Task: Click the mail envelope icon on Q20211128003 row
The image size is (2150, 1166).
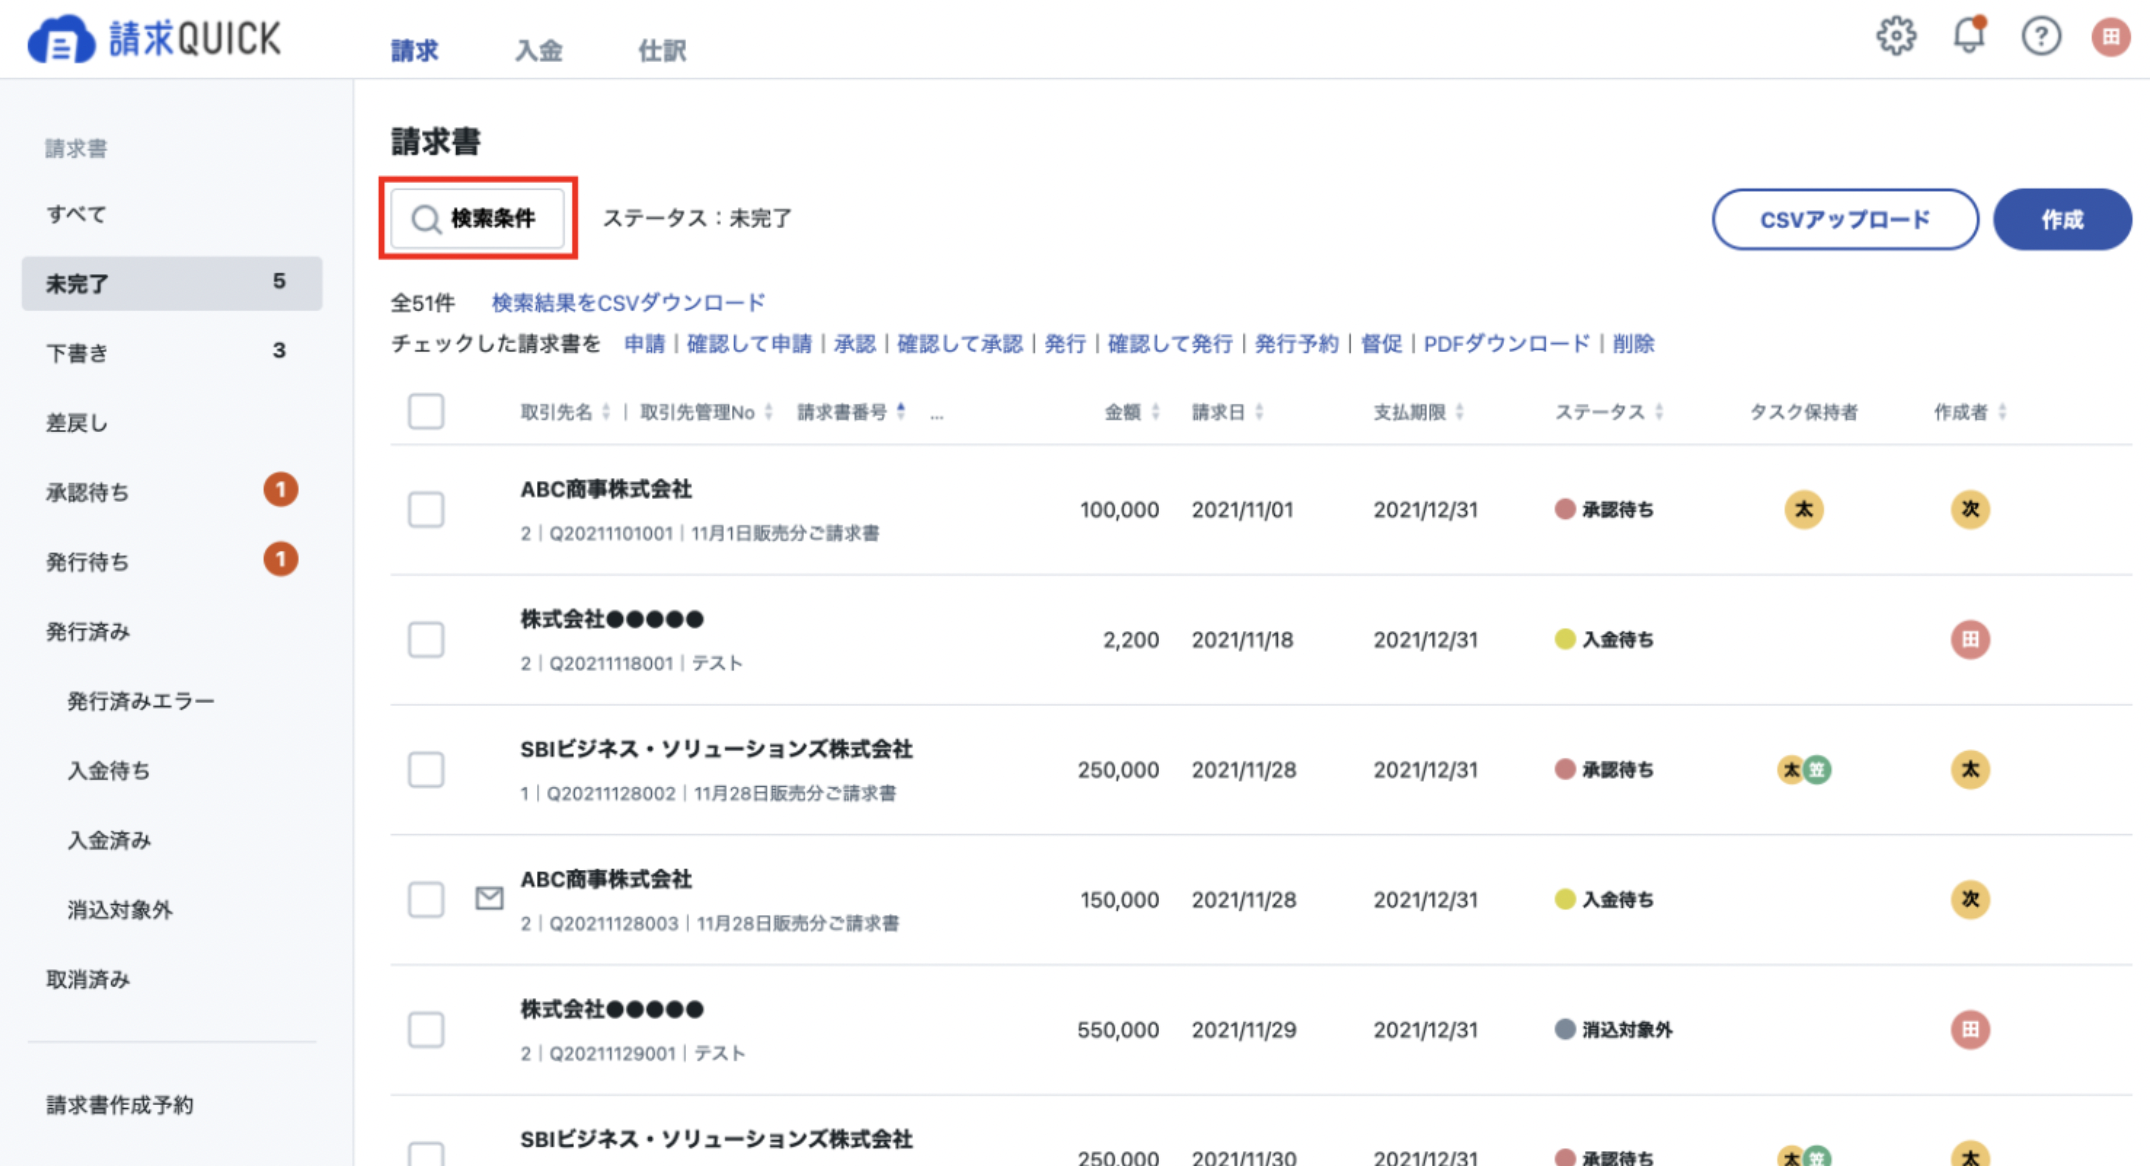Action: (489, 898)
